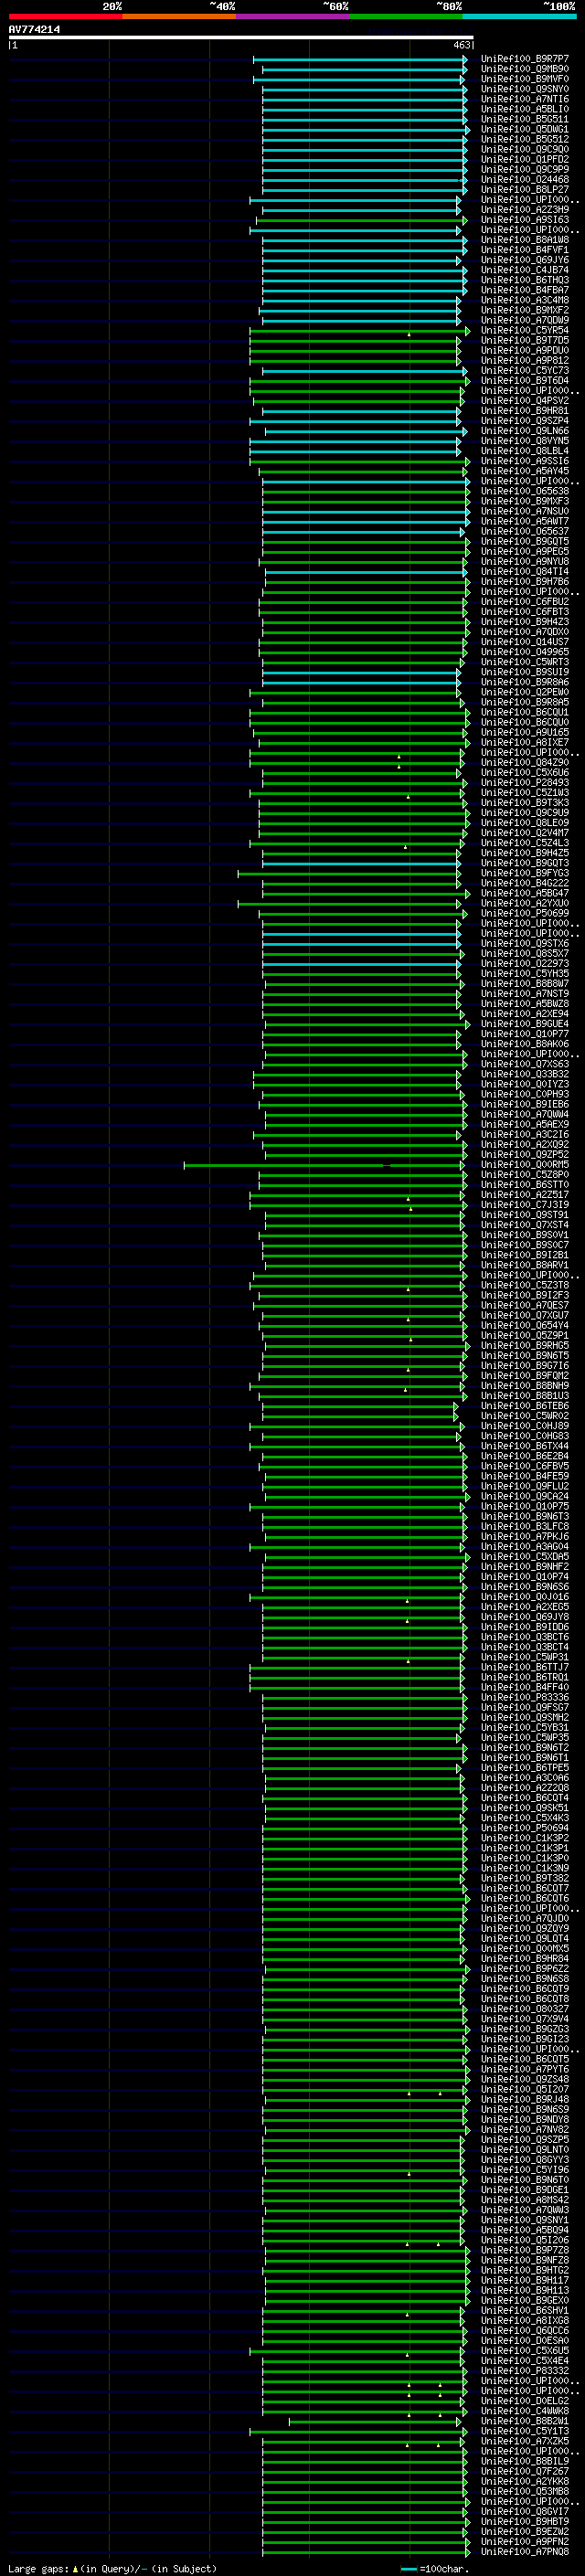Select the UniRef100_A3C4M8 label
This screenshot has height=2576, width=585.
525,300
